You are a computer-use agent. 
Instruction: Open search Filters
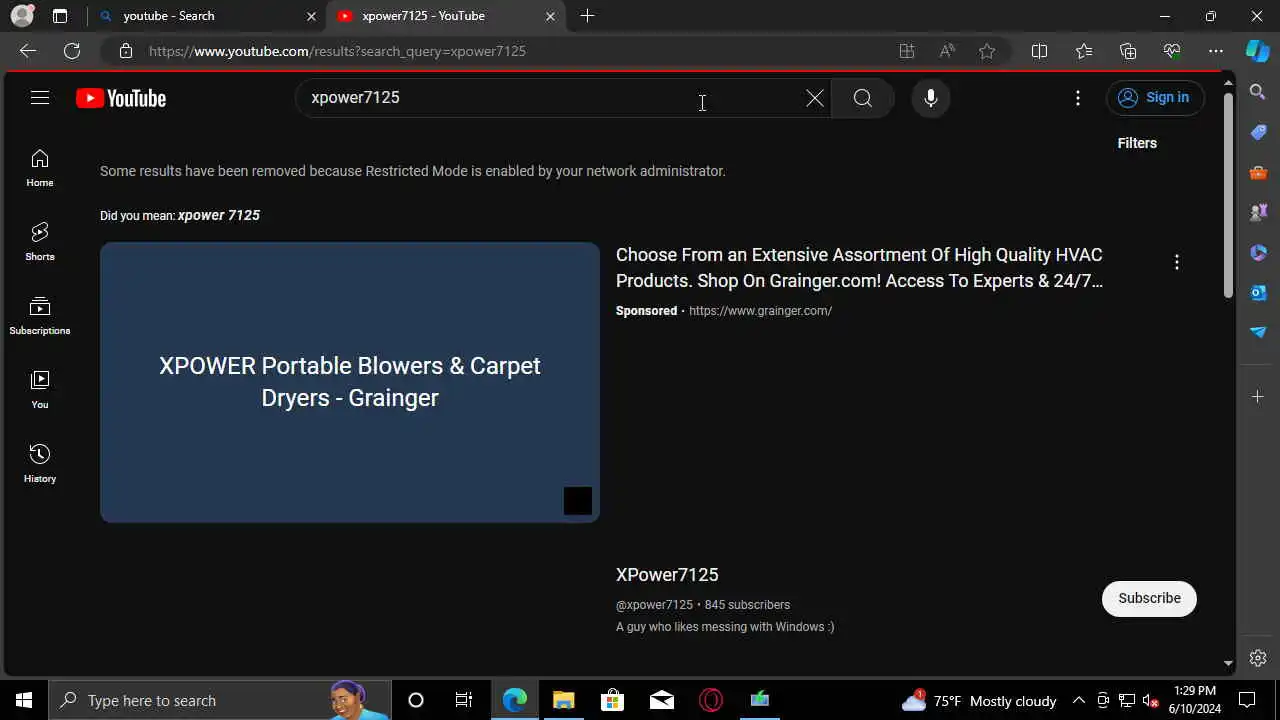pos(1137,143)
